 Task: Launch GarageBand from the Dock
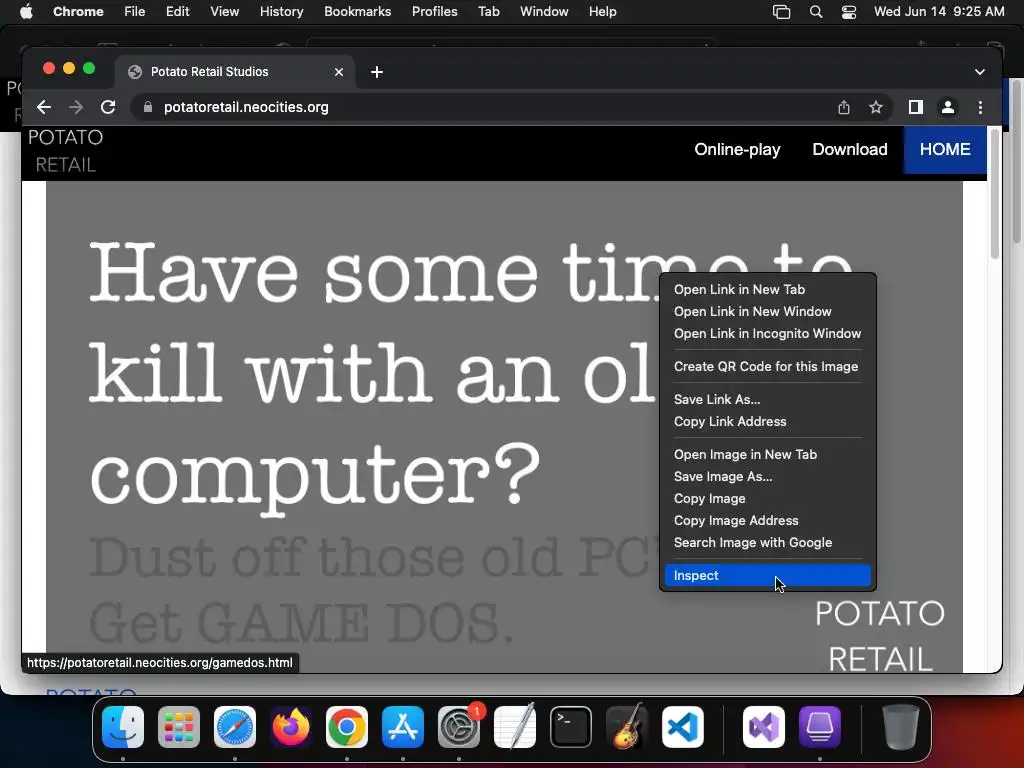click(627, 727)
